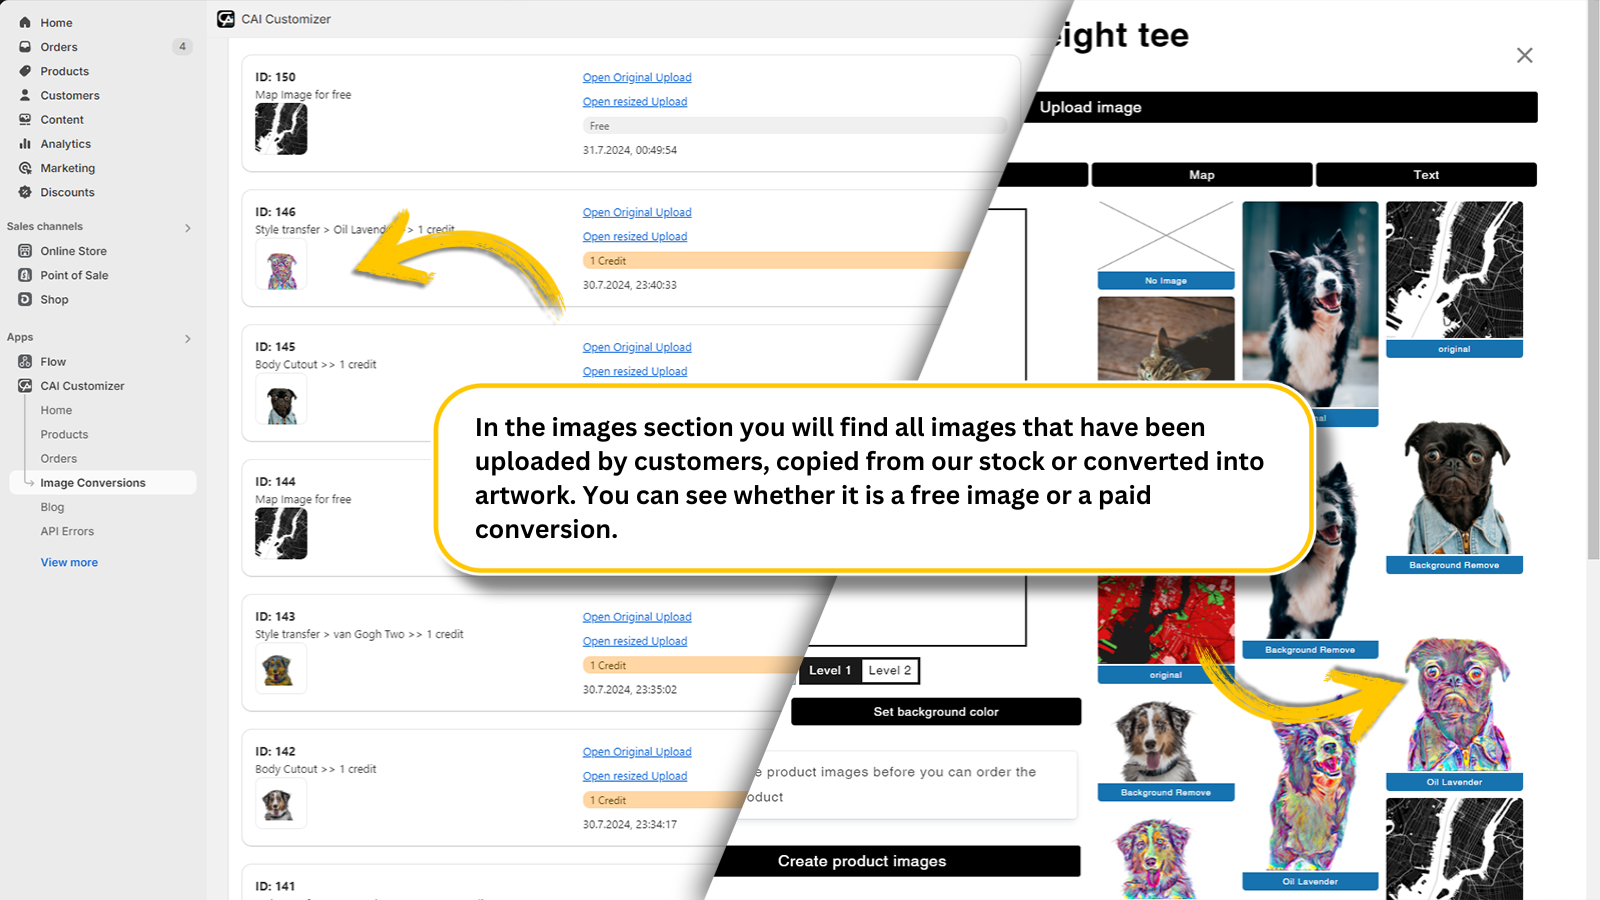
Task: Click the Home icon in the main sidebar
Action: [25, 22]
